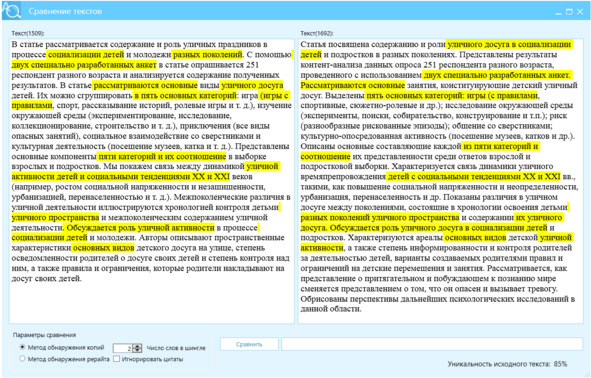Click highlighted 'Обсуждается роль уличной активности' in left text
This screenshot has width=591, height=378.
(x=141, y=228)
